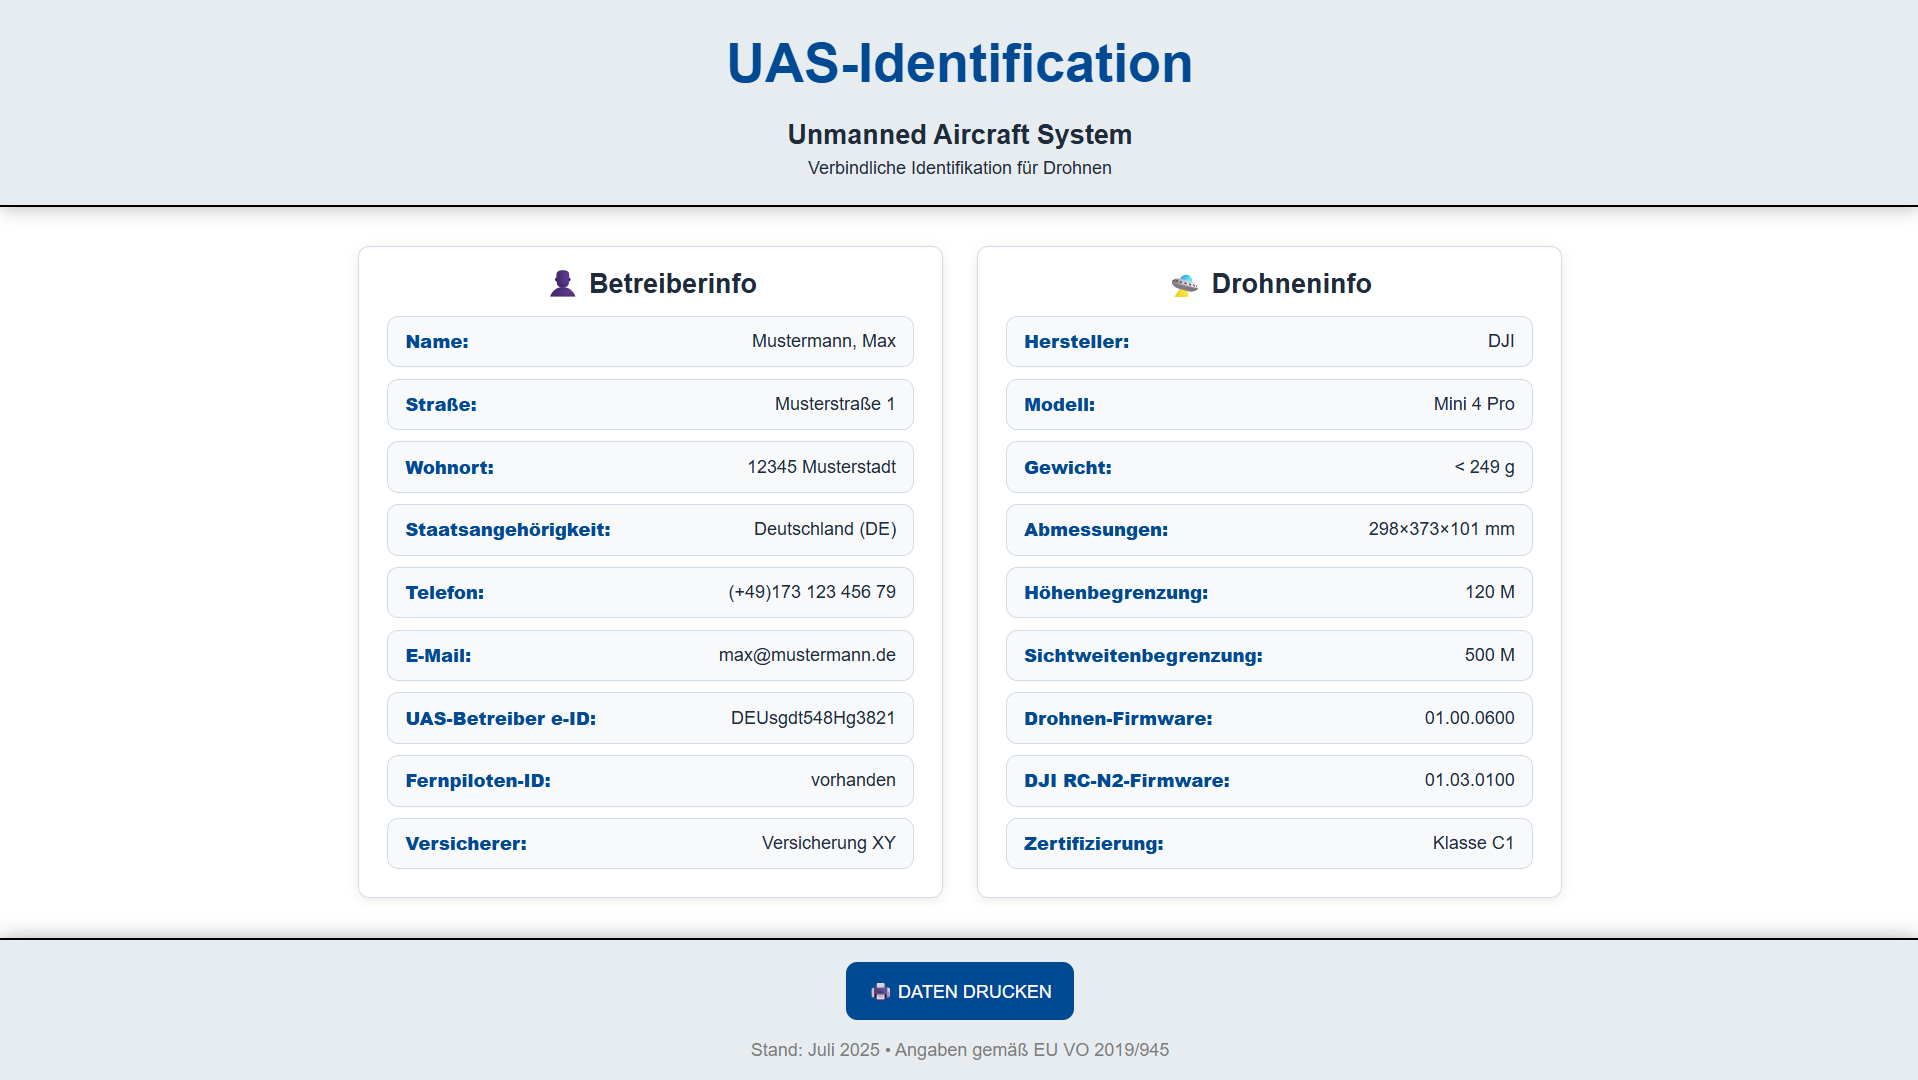This screenshot has width=1918, height=1080.
Task: Click the Modell row Mini 4 Pro
Action: click(1268, 405)
